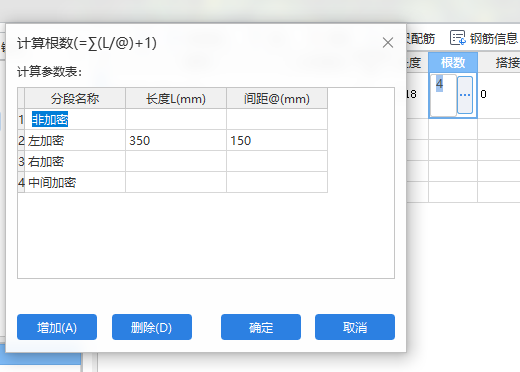520x372 pixels.
Task: Click the 分段名称 column header
Action: (x=75, y=98)
